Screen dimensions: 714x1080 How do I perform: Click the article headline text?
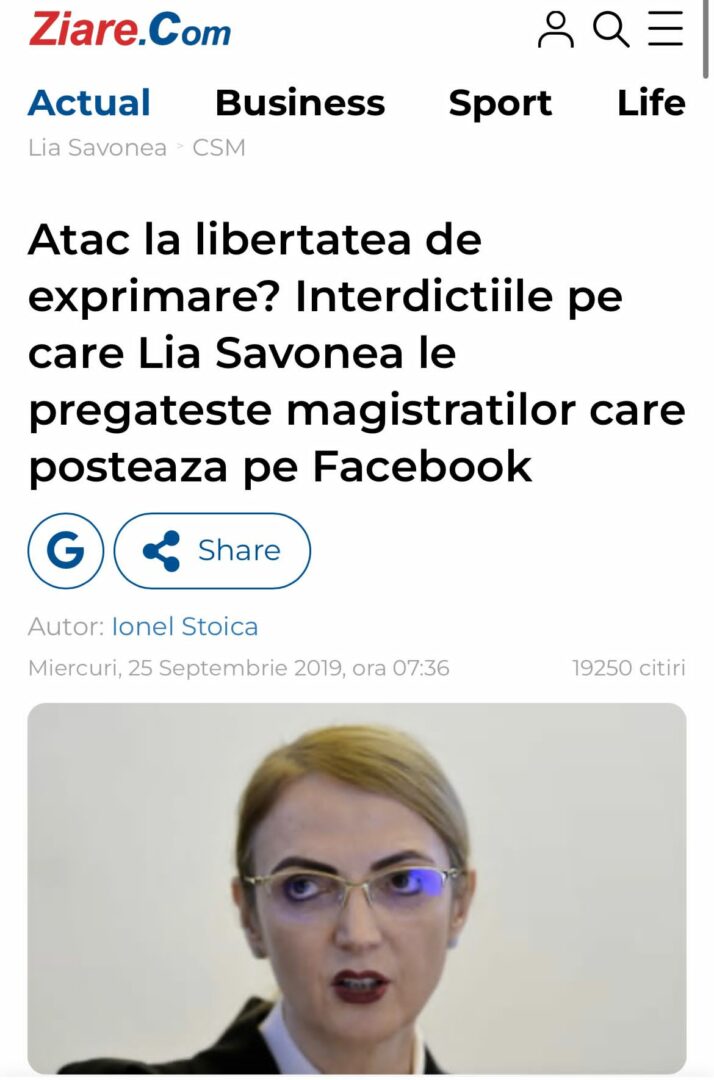tap(357, 353)
